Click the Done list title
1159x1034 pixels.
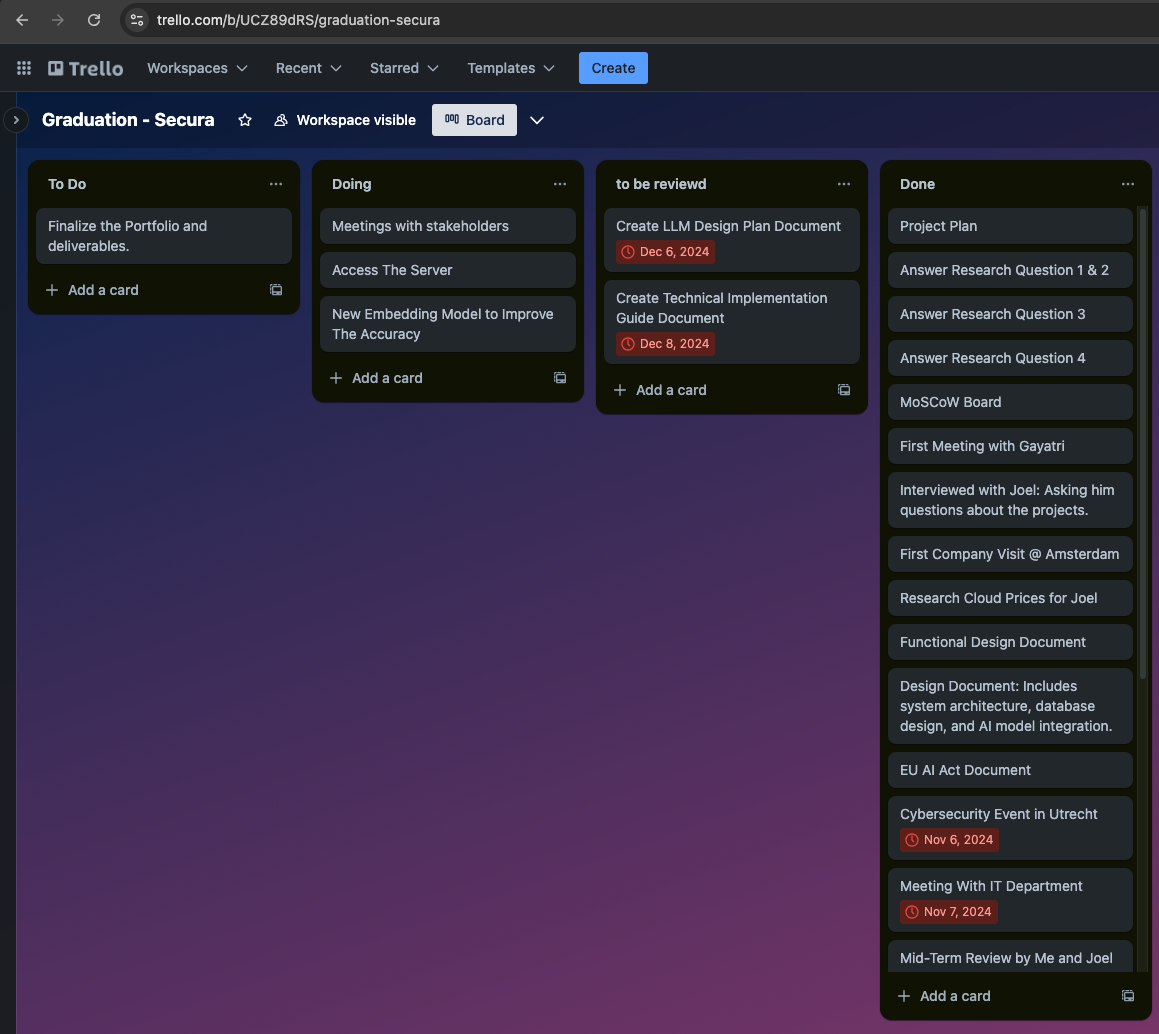click(917, 184)
